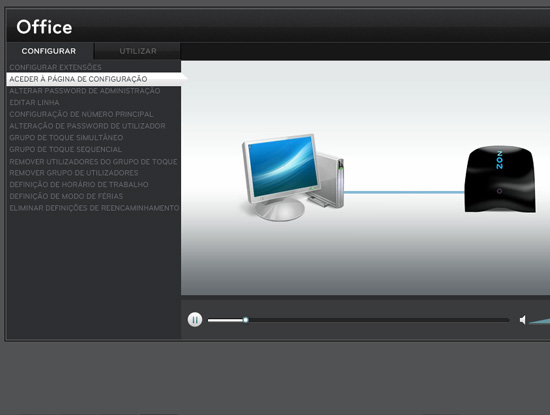
Task: Adjust the volume level ramp
Action: click(x=539, y=320)
